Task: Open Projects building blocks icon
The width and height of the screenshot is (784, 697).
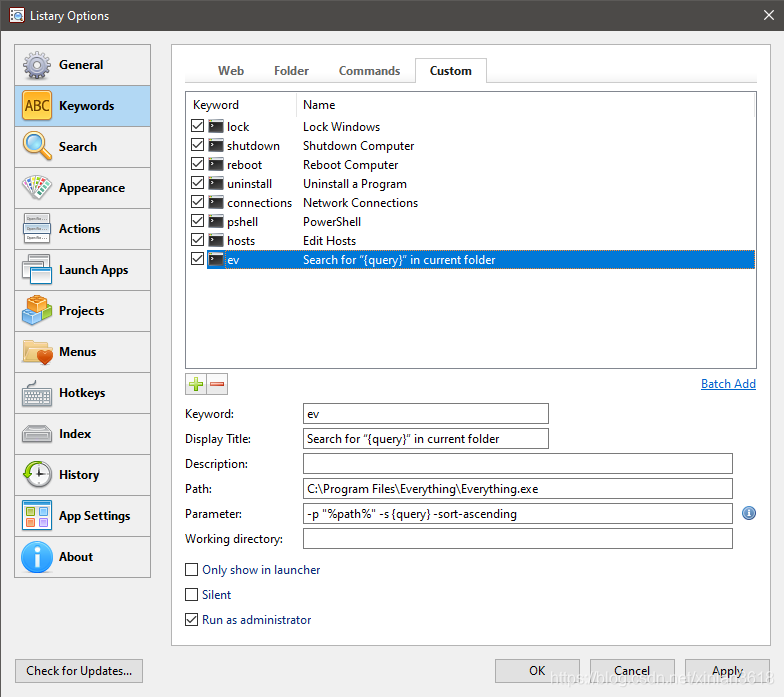Action: pyautogui.click(x=36, y=310)
